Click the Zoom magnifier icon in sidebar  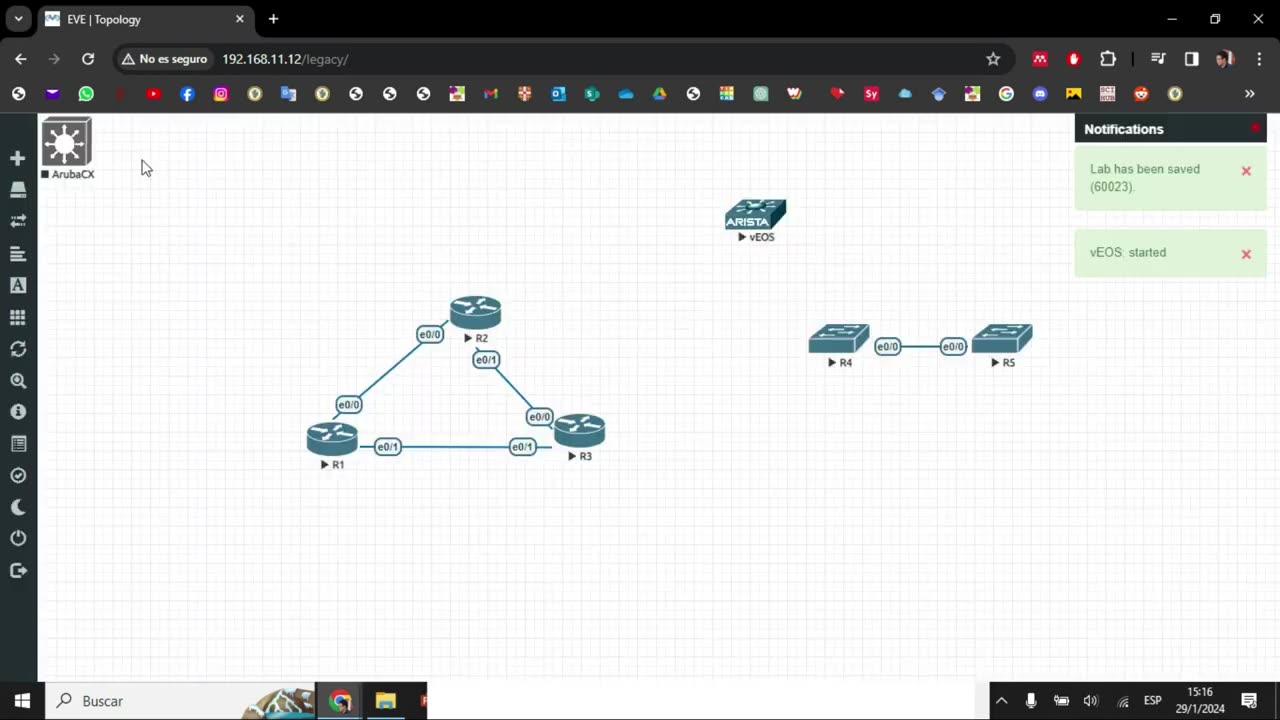pyautogui.click(x=17, y=381)
